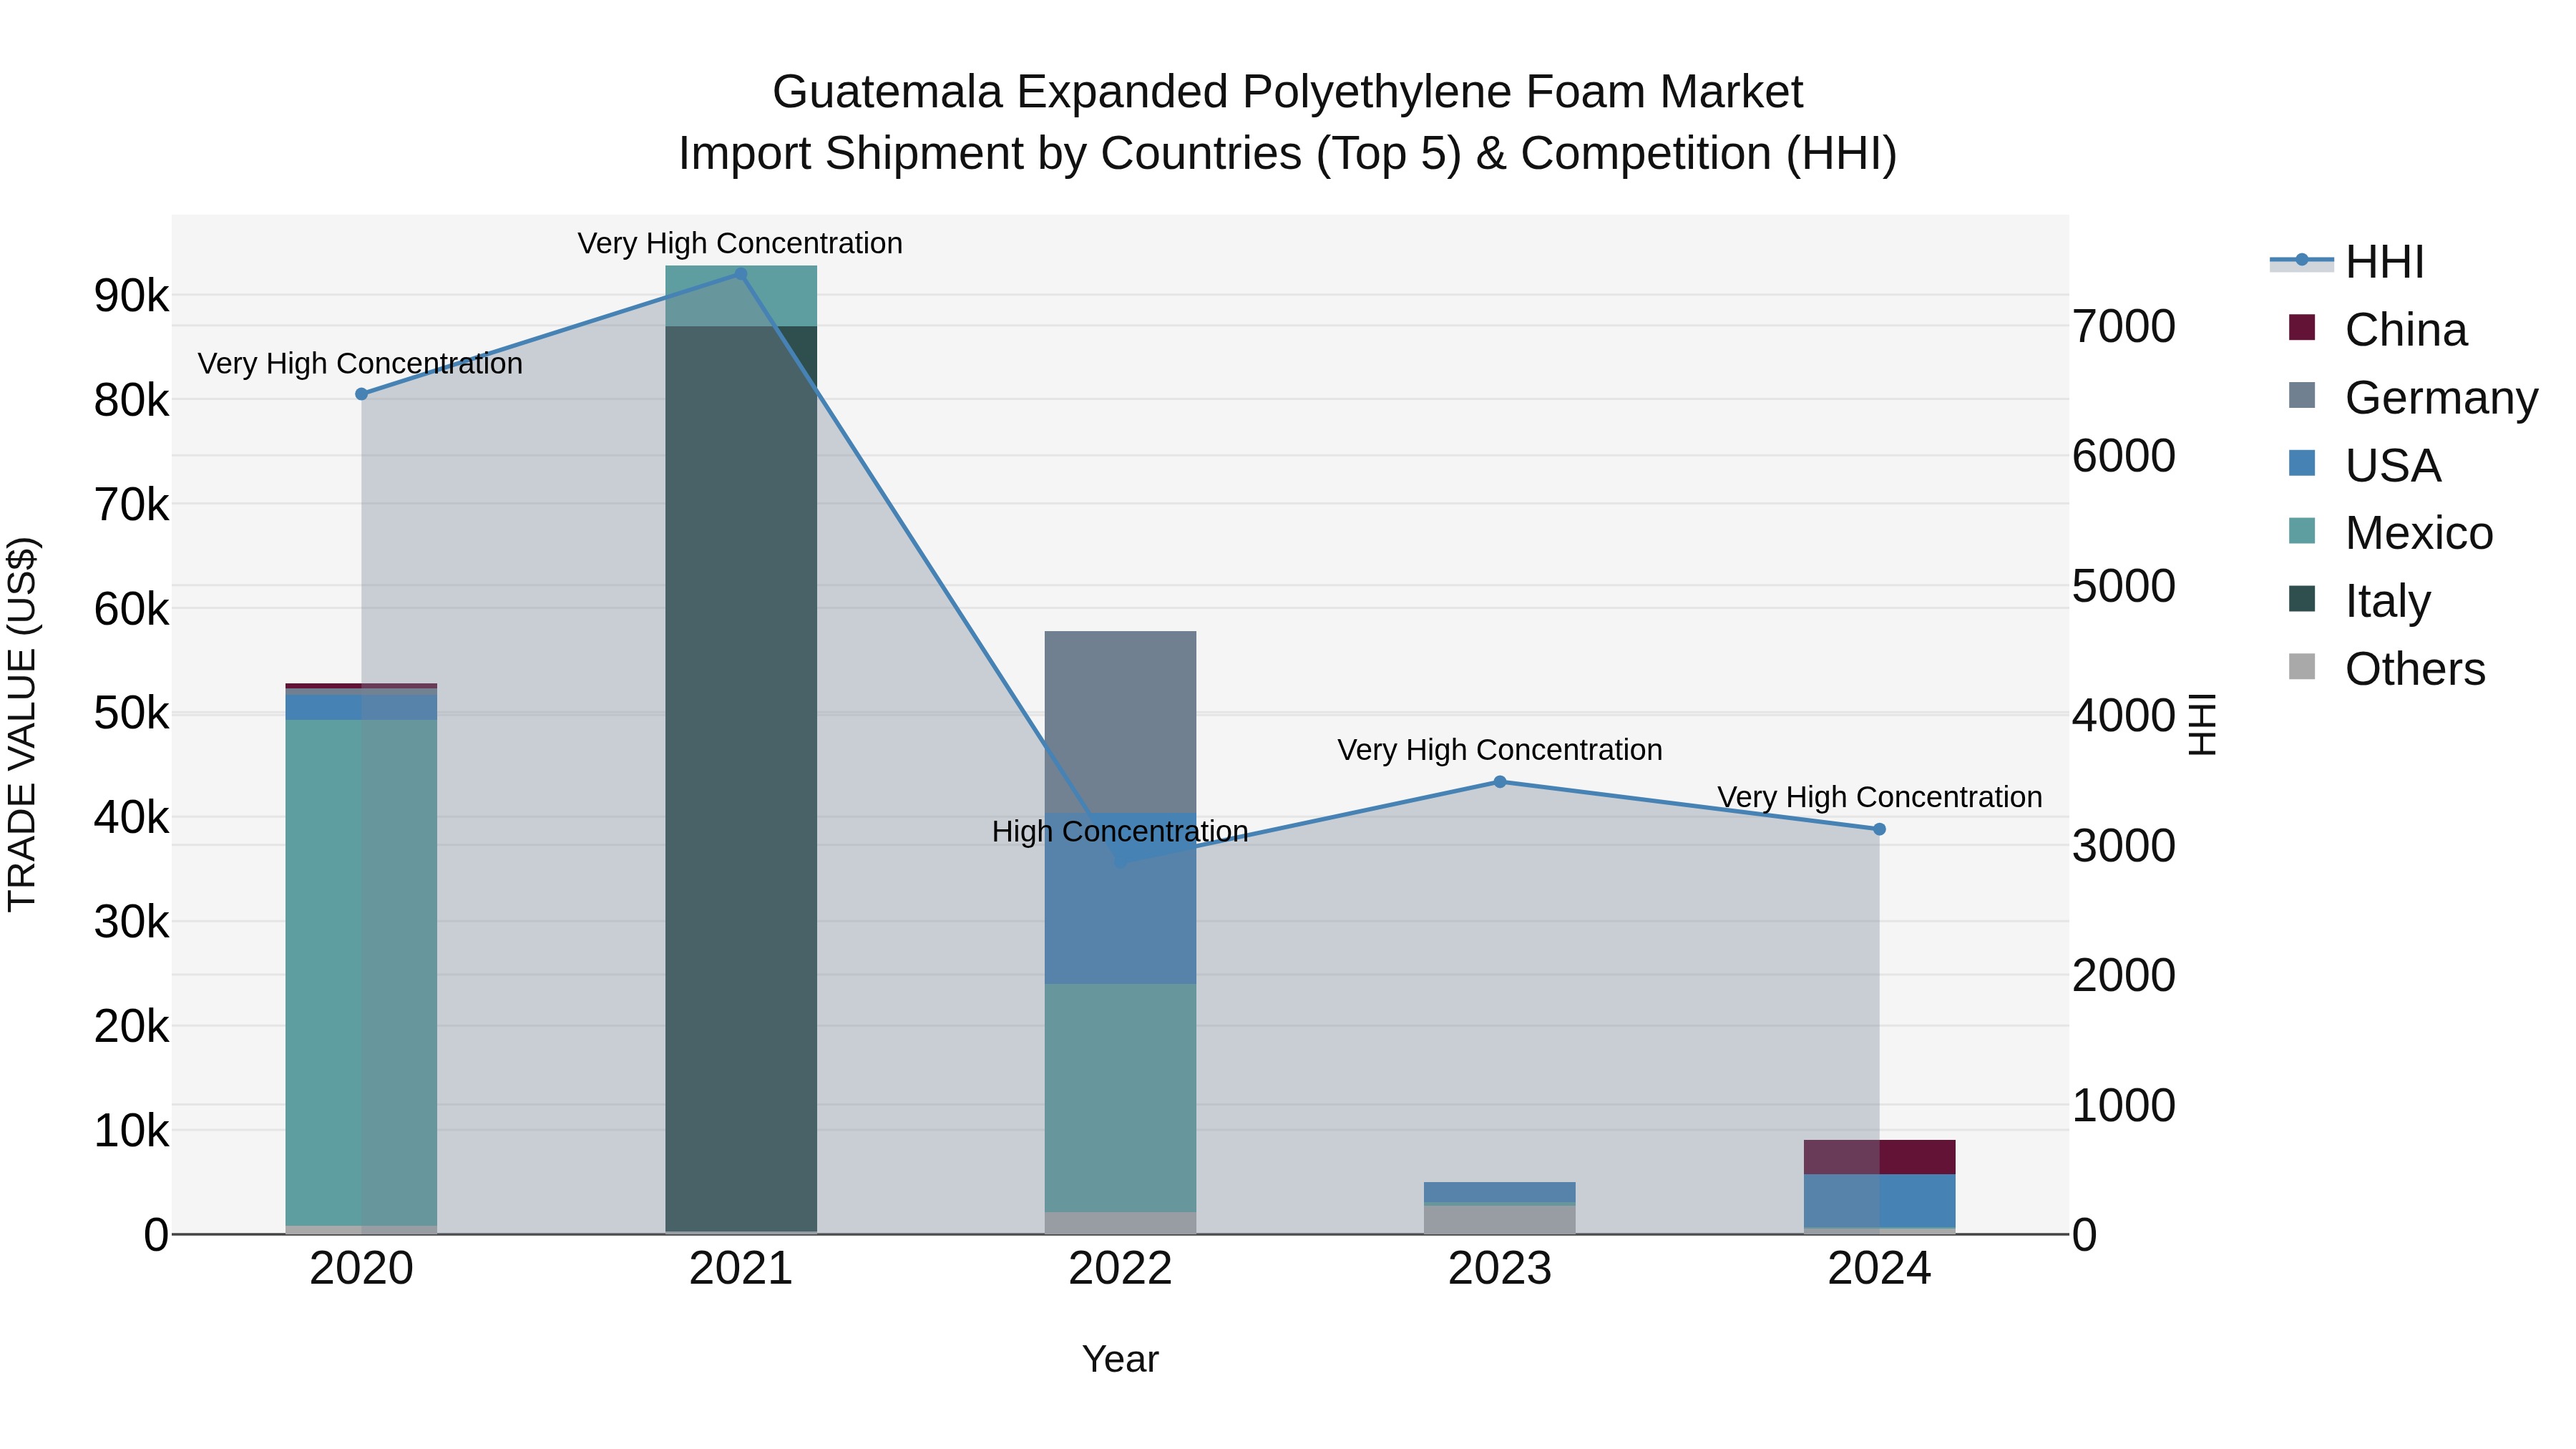The image size is (2576, 1449).
Task: Toggle the Mexico legend entry
Action: pos(2391,533)
